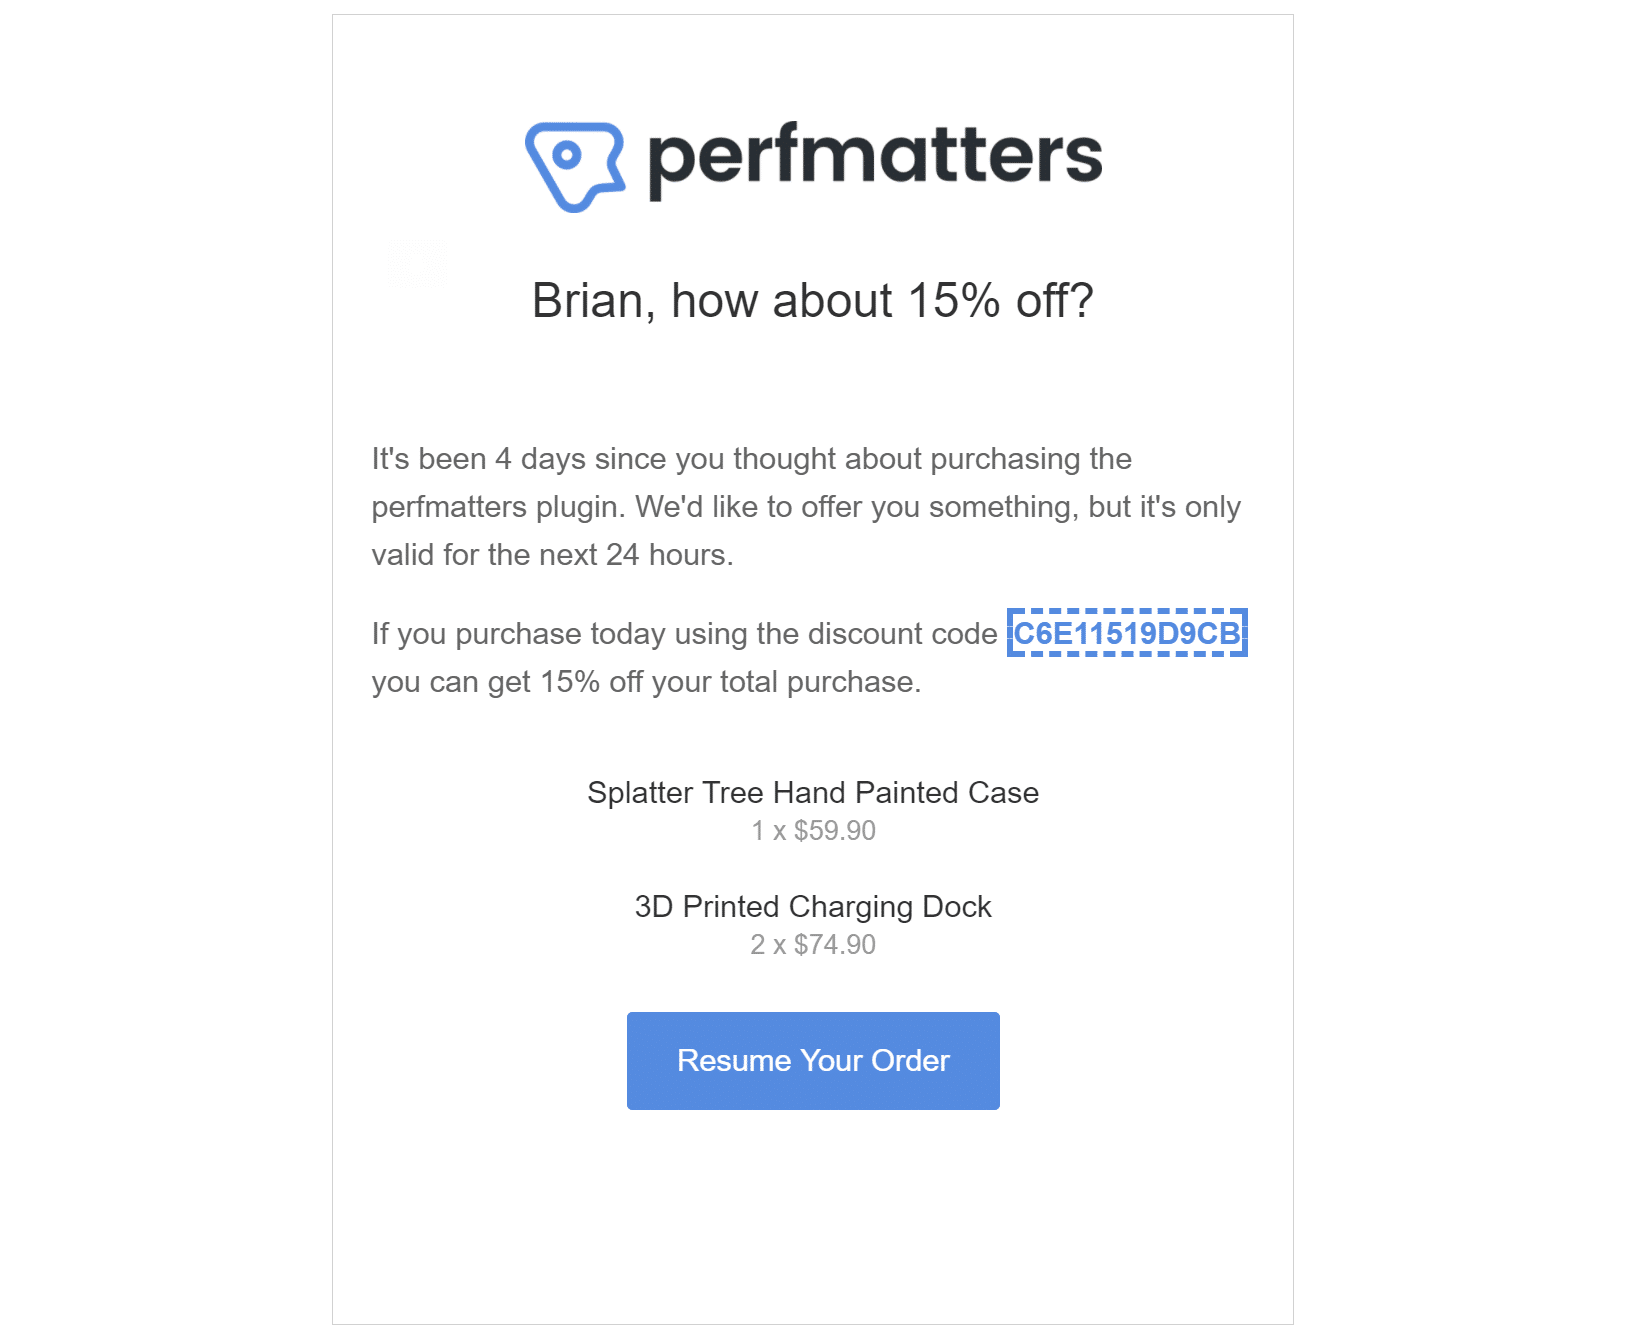Select the discount code C6E11519D9CB

pos(1127,633)
